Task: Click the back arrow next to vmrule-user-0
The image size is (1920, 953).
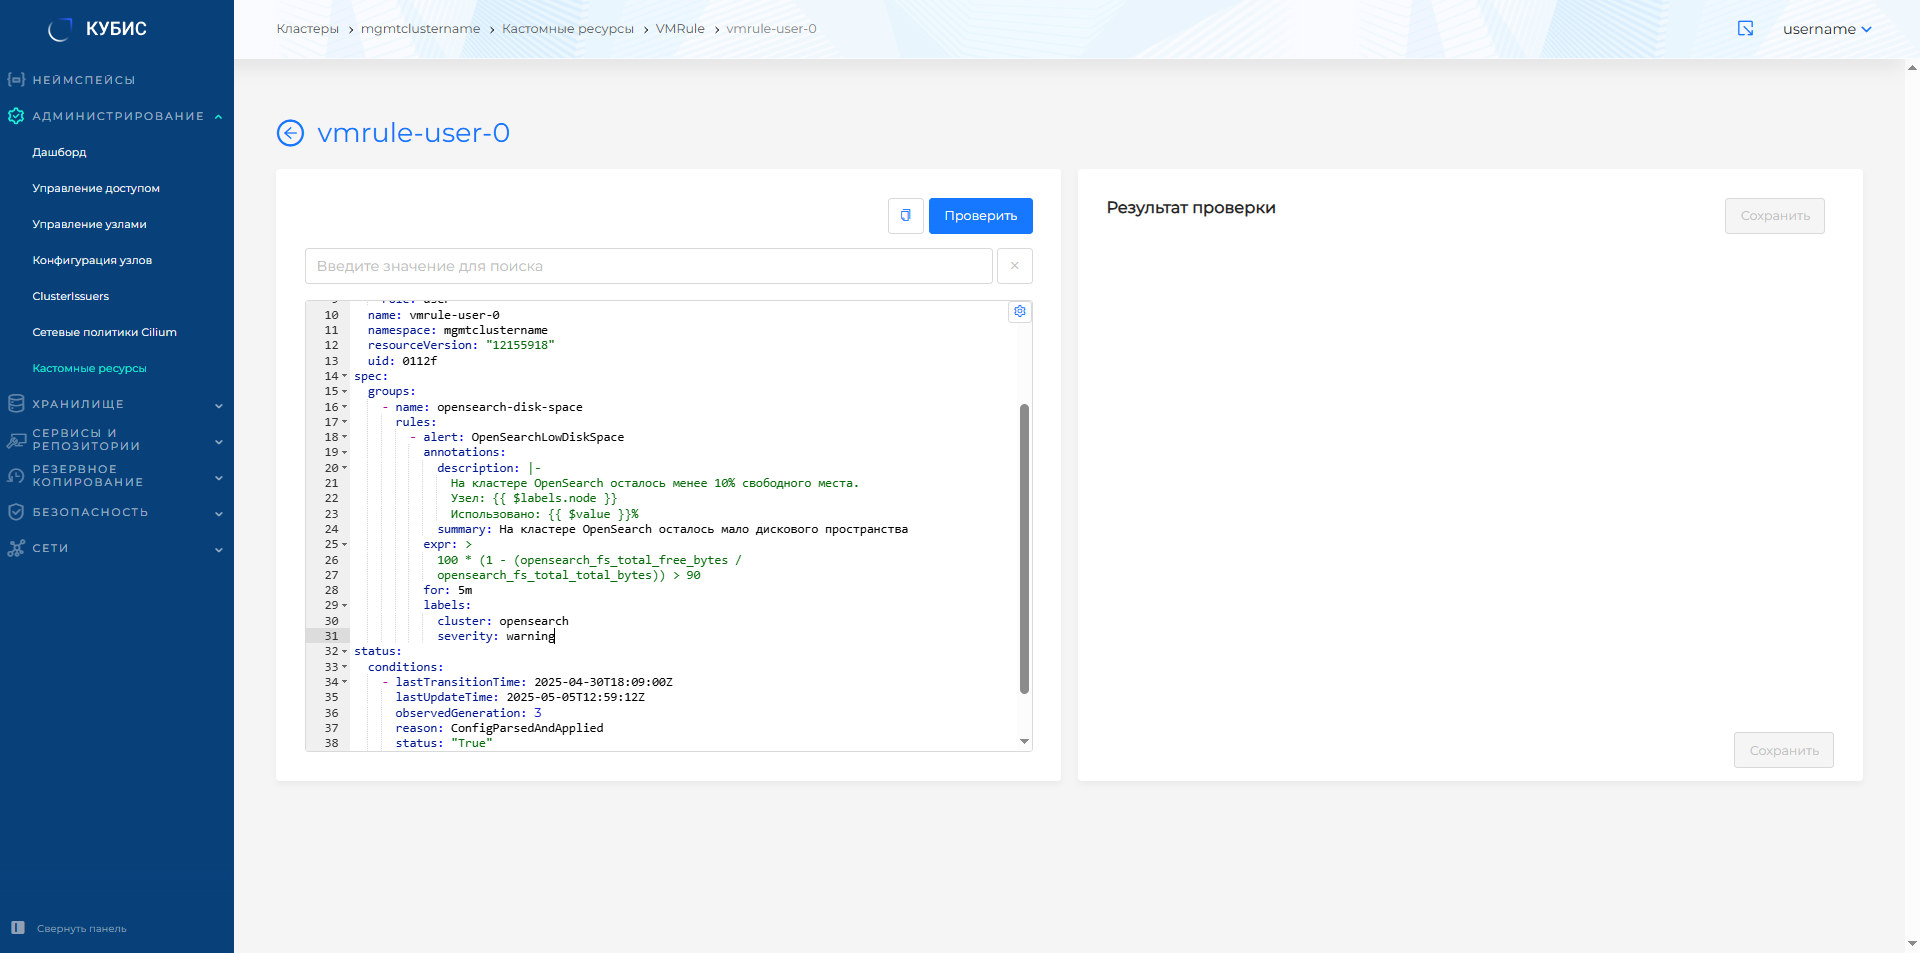Action: 290,133
